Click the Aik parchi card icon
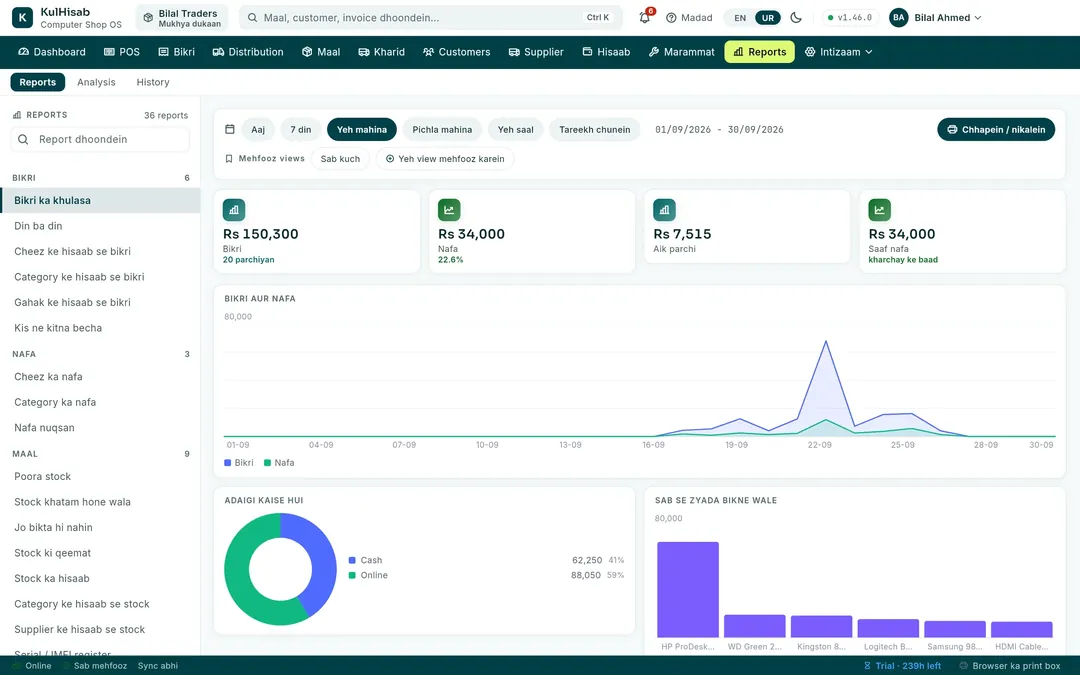 664,210
